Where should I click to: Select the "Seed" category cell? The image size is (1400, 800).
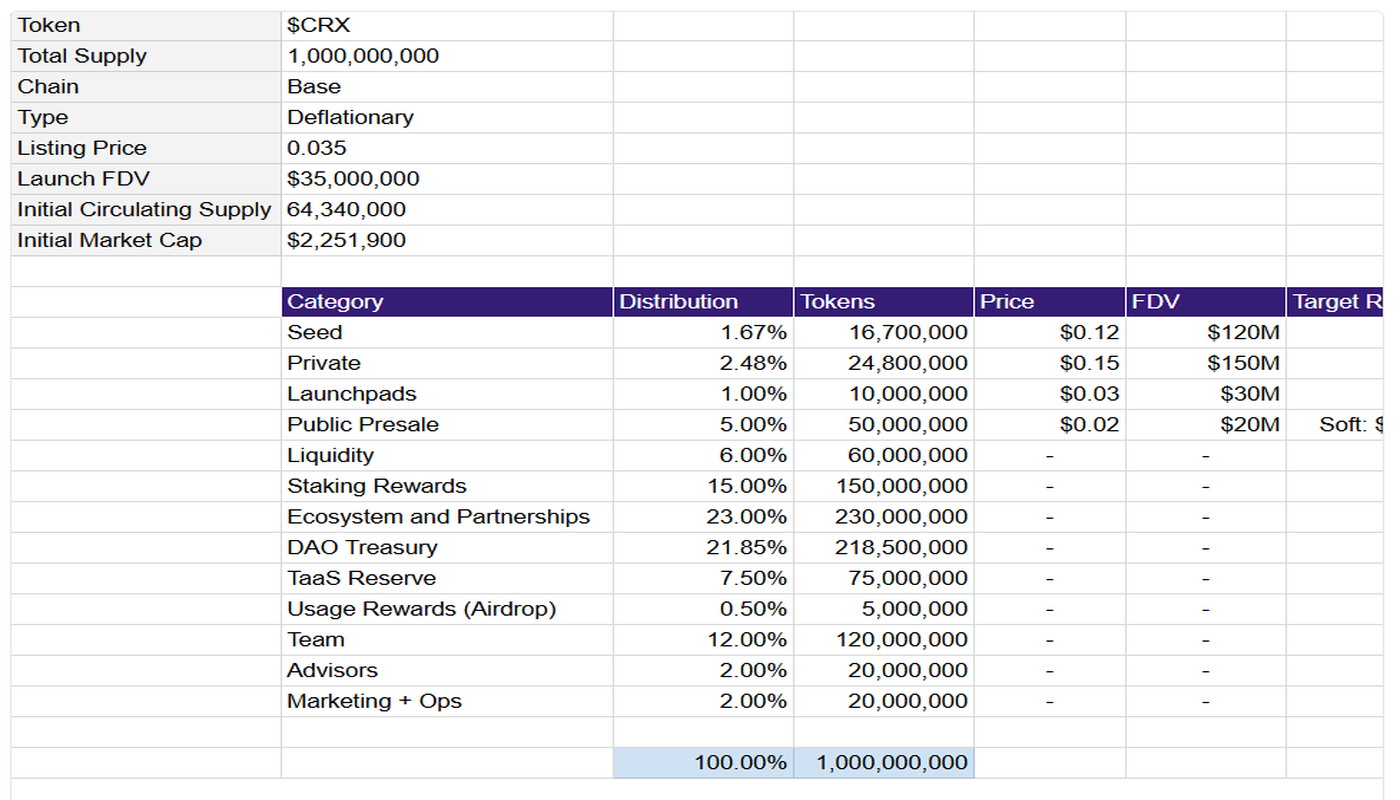pos(447,333)
